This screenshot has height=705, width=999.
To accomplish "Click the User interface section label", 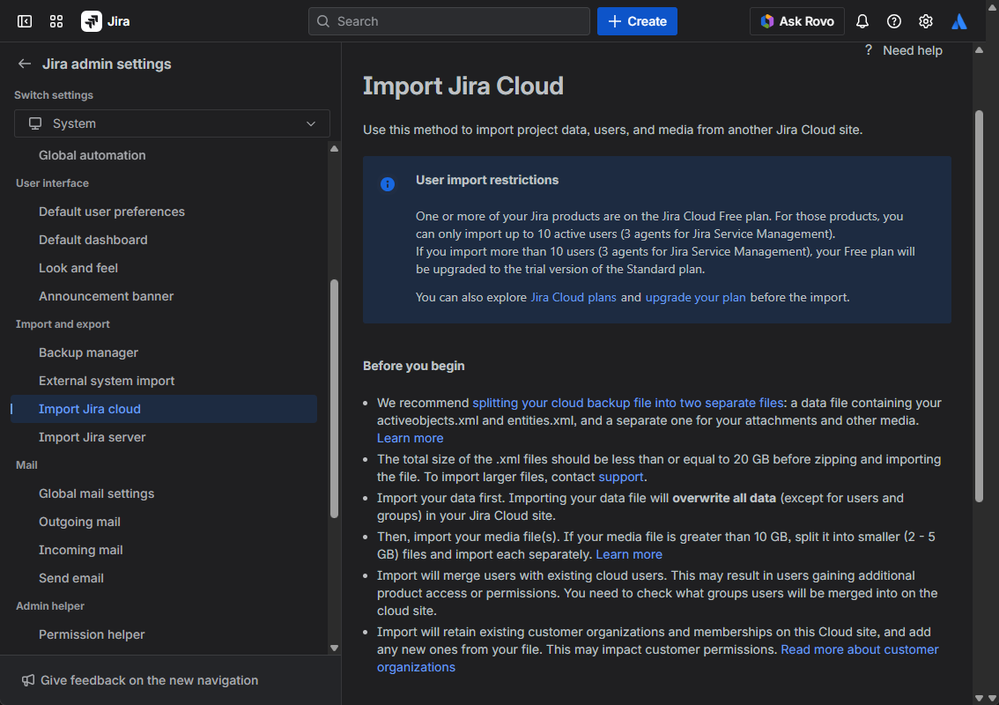I will pyautogui.click(x=52, y=183).
